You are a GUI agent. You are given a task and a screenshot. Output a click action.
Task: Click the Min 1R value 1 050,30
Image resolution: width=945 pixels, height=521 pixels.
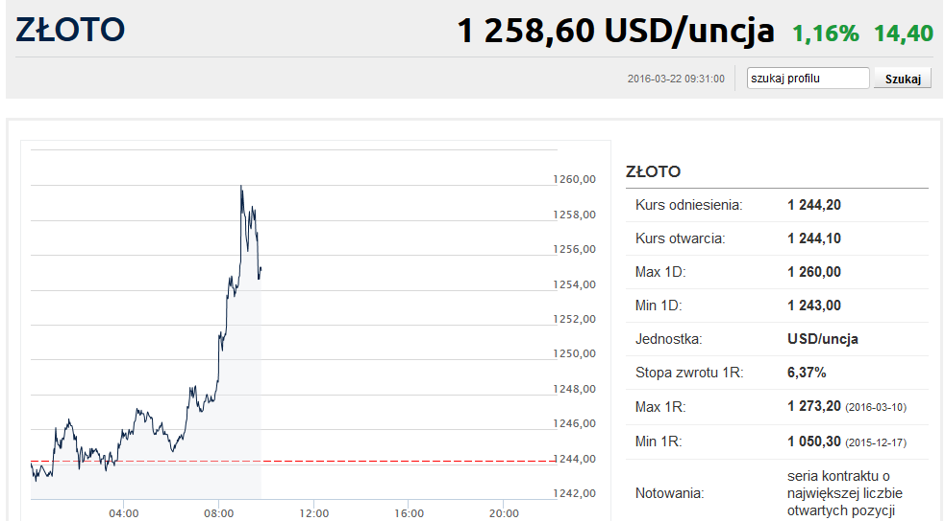[814, 441]
